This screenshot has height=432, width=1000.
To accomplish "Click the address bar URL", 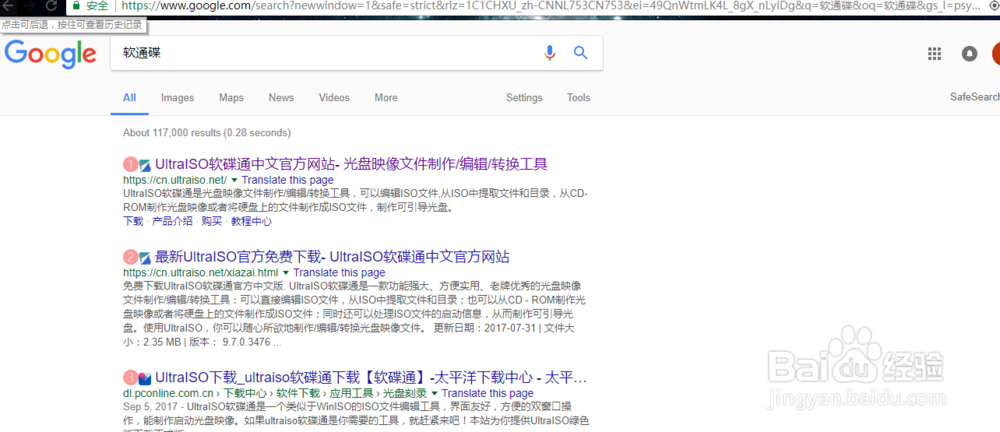I will (x=552, y=6).
